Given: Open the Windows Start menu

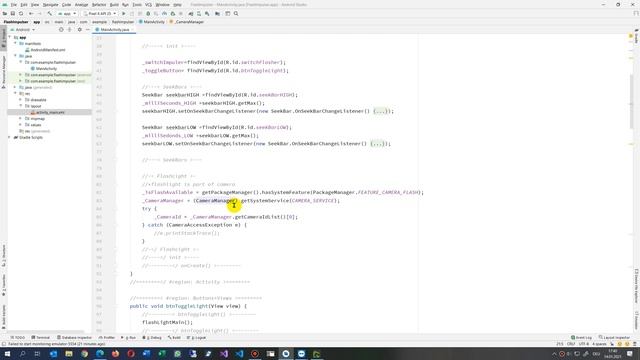Looking at the screenshot, I should 7,353.
